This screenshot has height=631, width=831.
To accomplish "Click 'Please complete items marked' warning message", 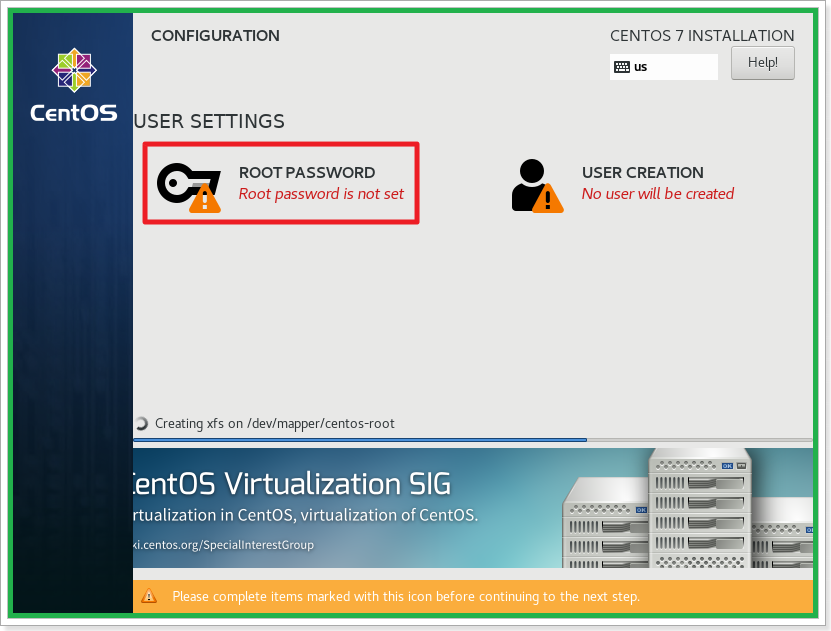I will [x=406, y=597].
